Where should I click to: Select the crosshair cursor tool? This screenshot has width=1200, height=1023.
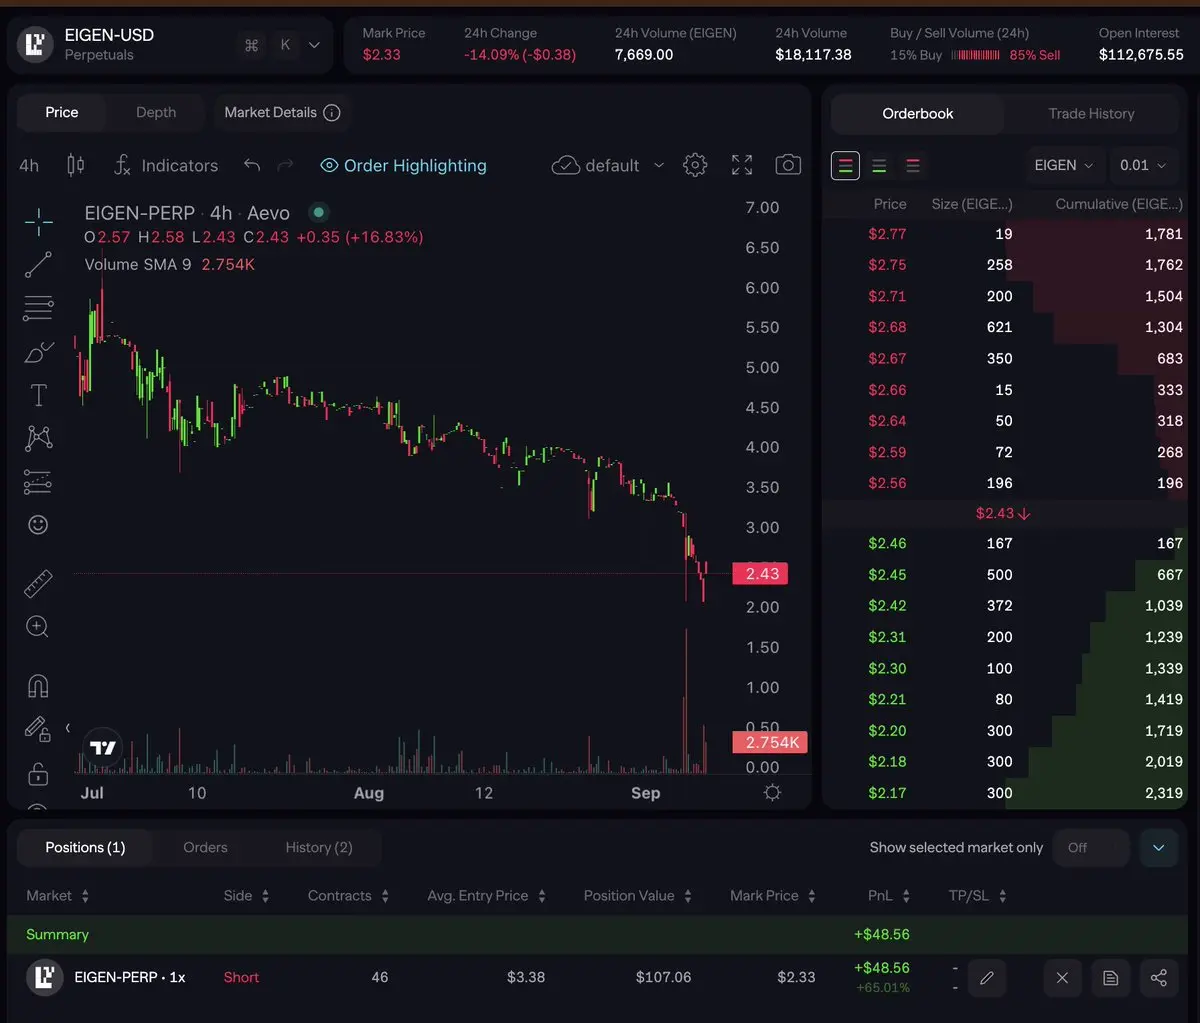[38, 222]
